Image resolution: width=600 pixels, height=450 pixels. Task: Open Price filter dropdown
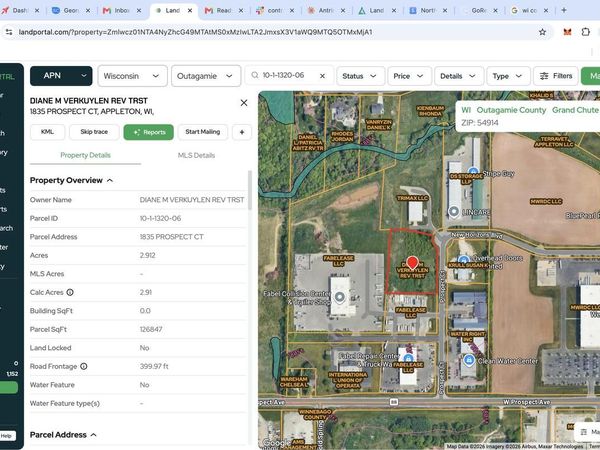click(409, 76)
